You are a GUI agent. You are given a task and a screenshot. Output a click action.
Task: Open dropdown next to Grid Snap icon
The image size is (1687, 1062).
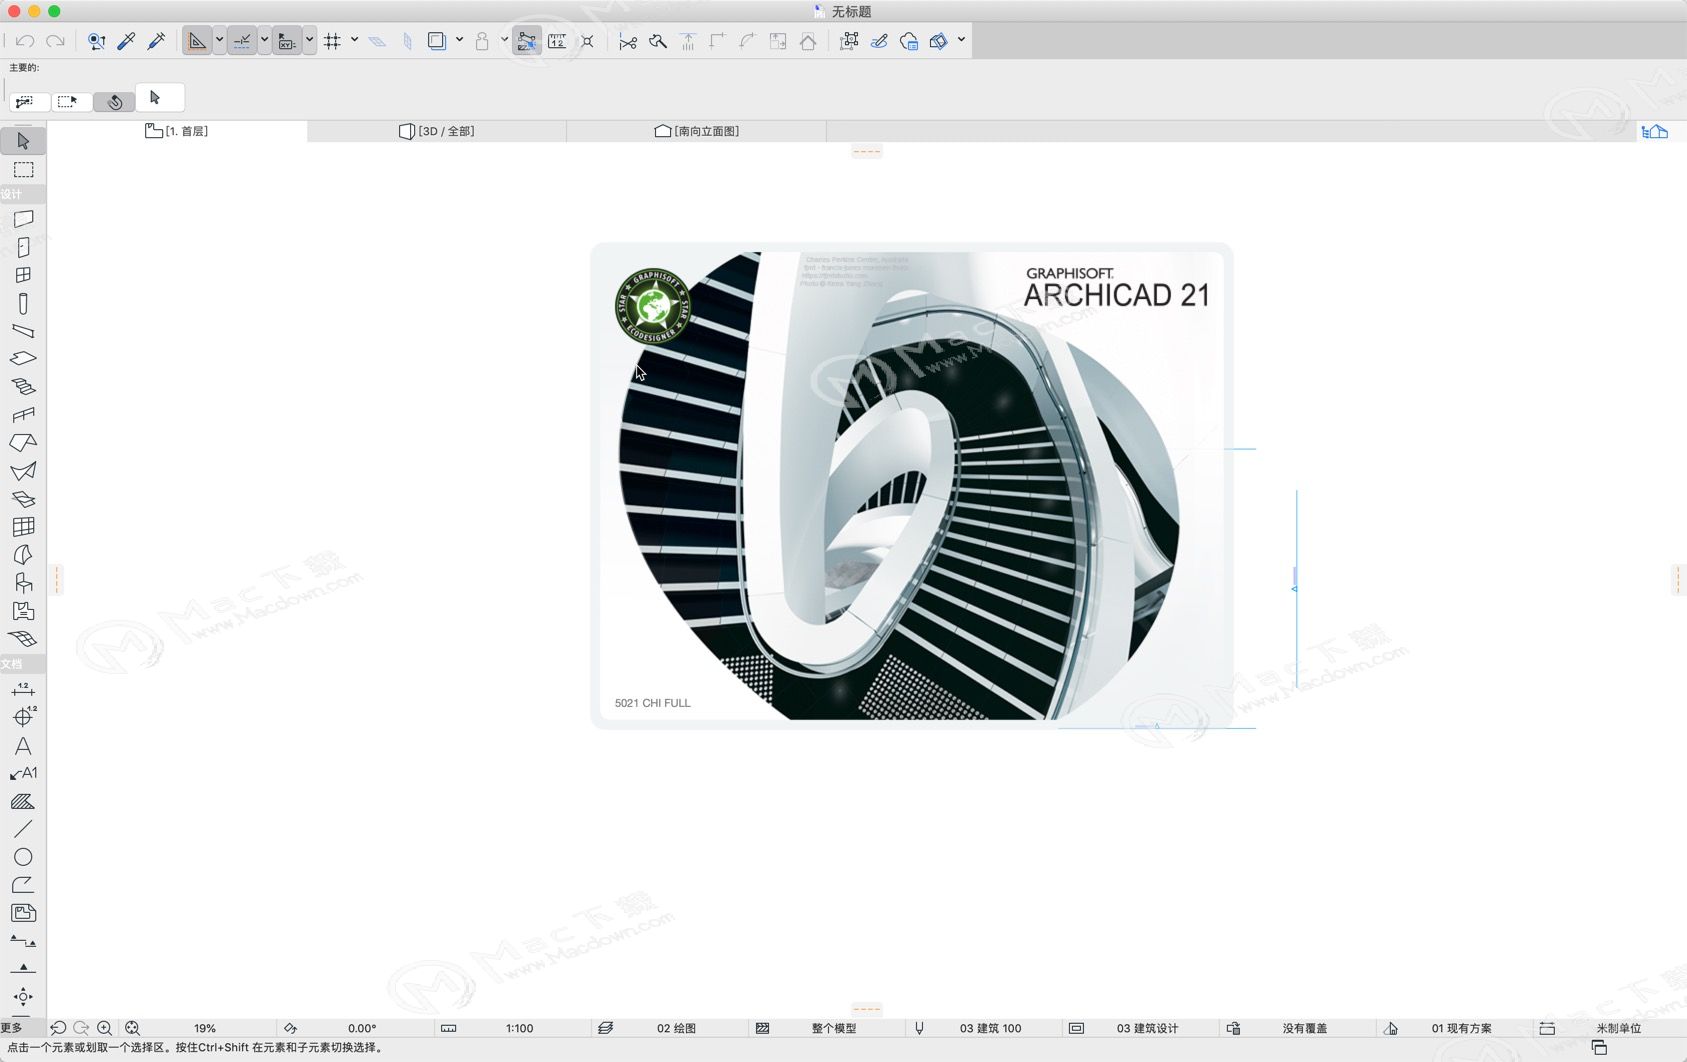pos(354,41)
